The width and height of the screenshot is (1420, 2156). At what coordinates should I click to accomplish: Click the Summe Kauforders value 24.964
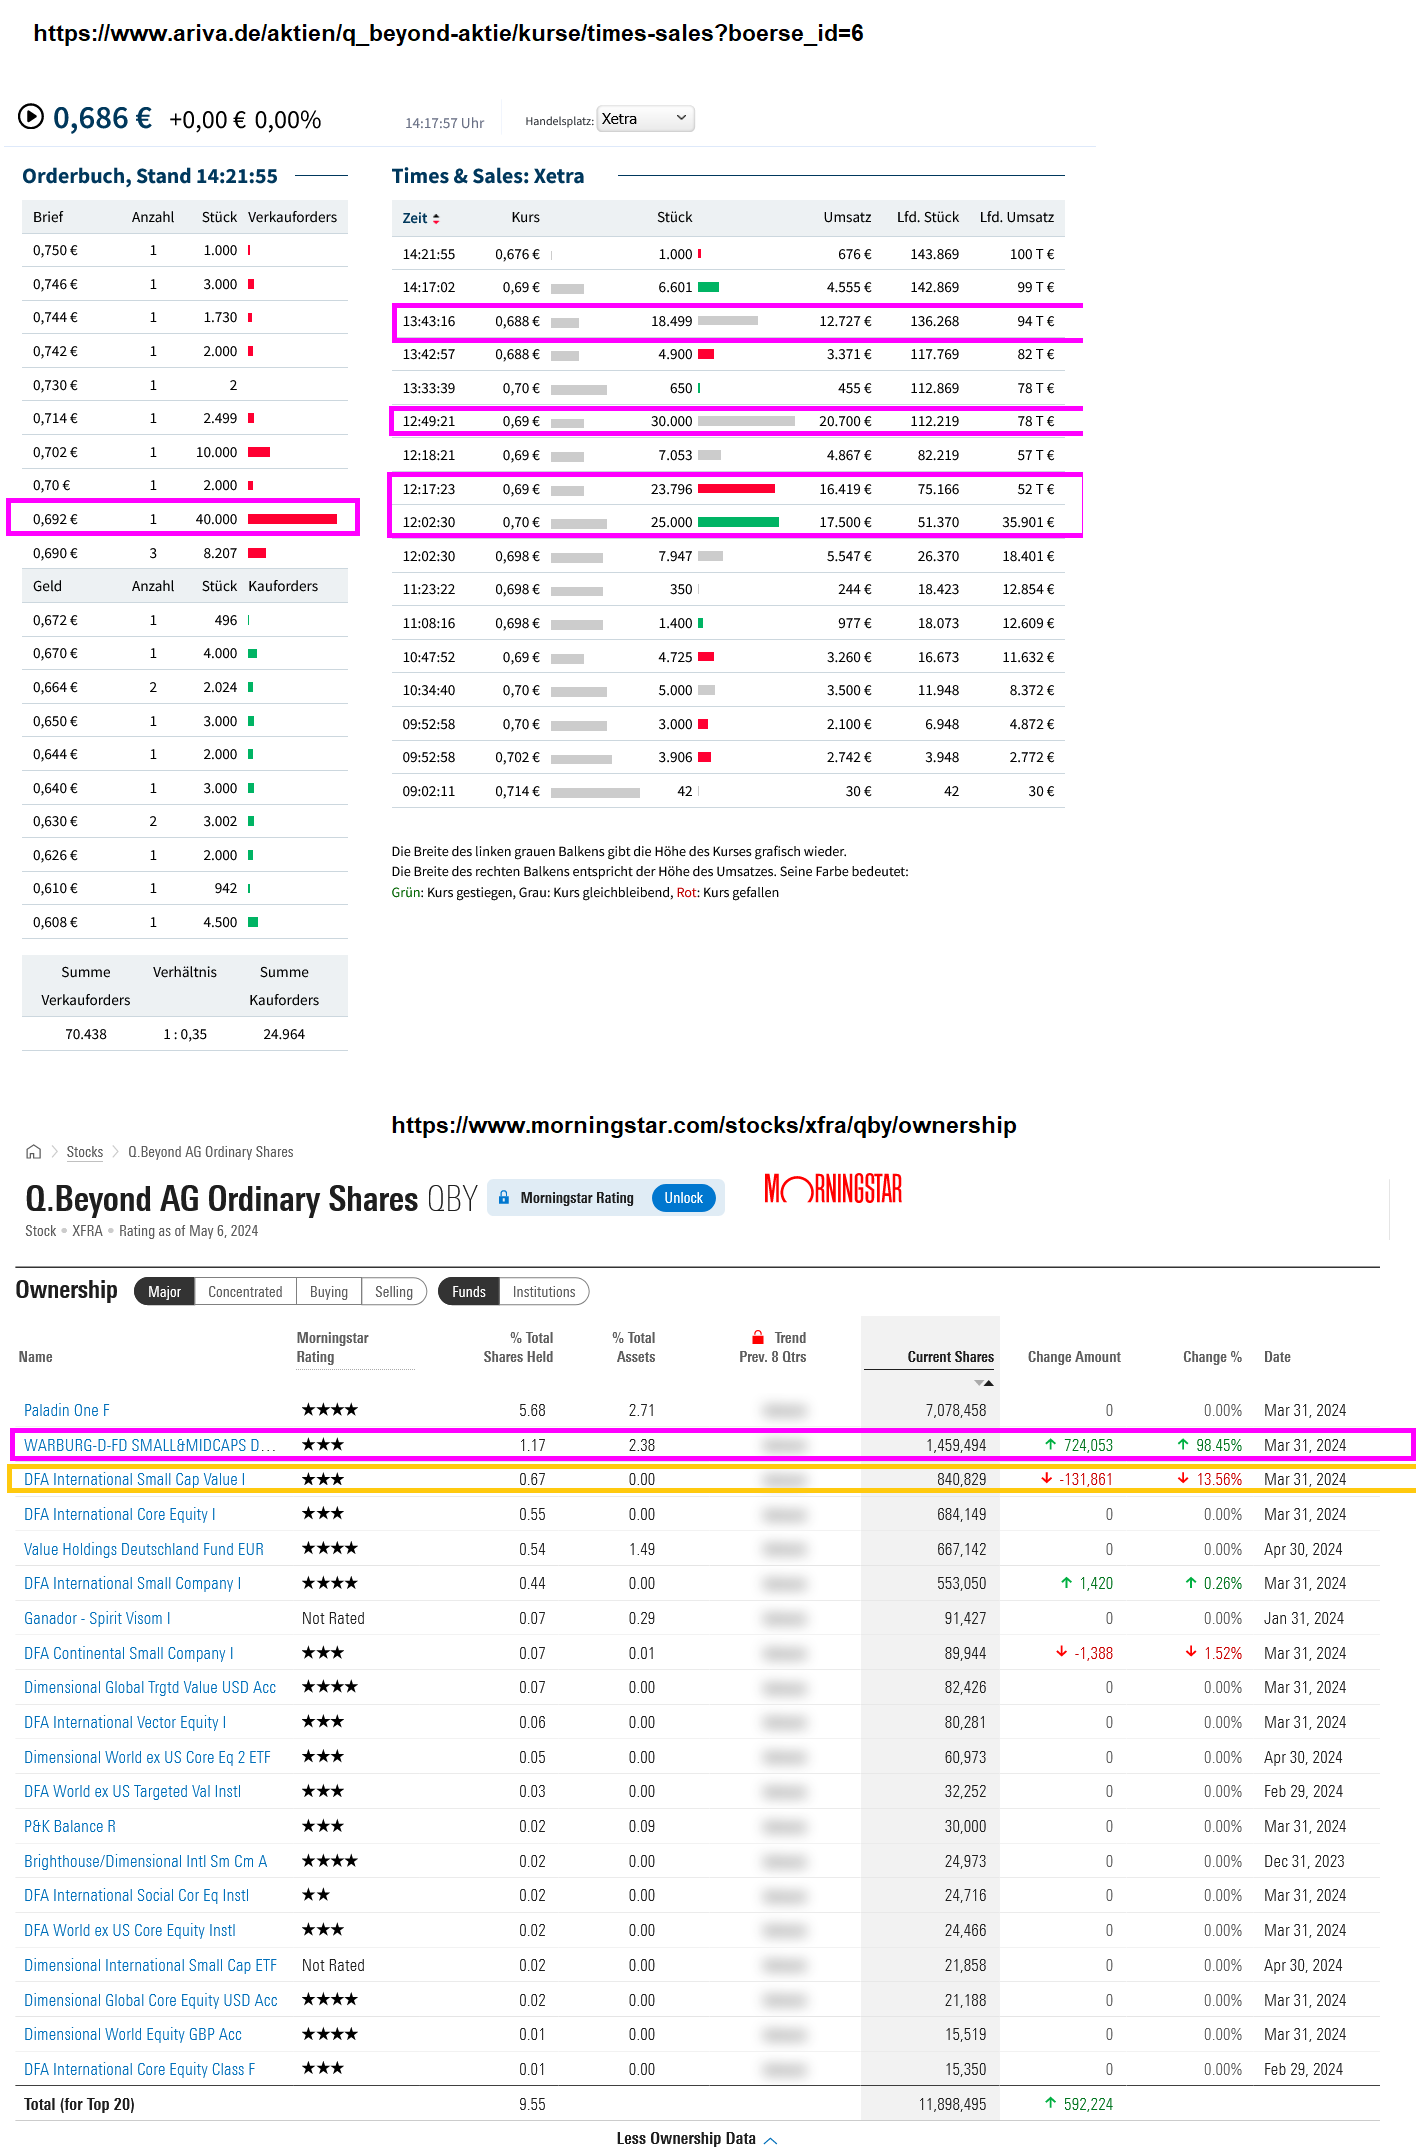(284, 1035)
